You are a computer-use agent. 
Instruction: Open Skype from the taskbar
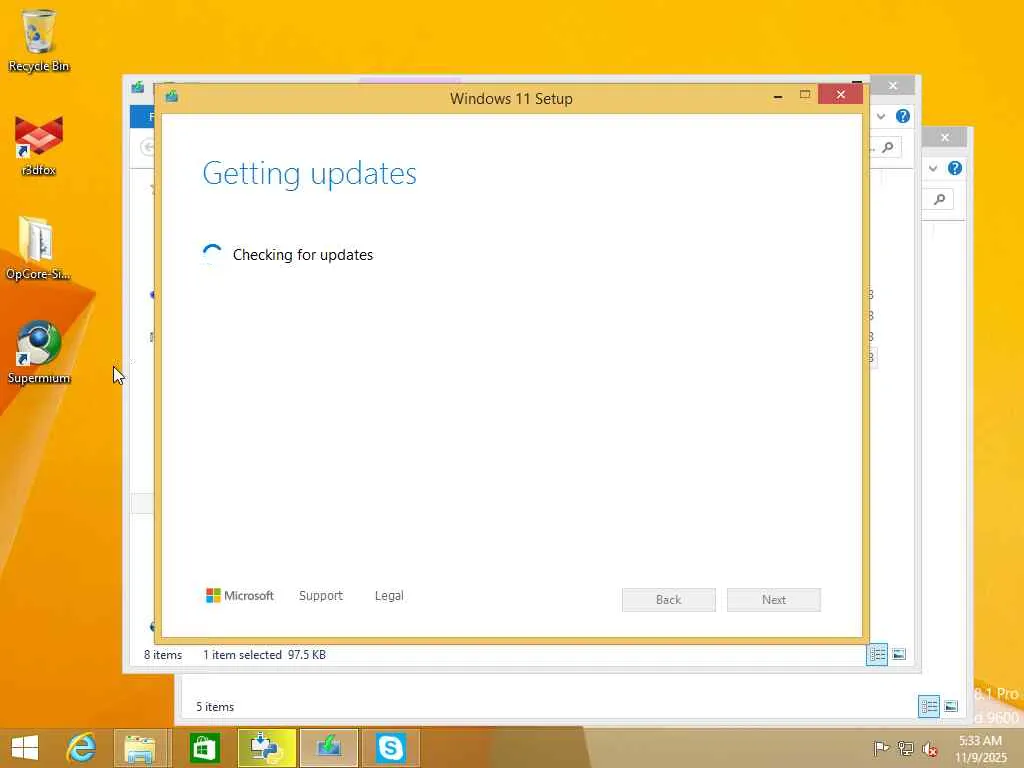(391, 748)
